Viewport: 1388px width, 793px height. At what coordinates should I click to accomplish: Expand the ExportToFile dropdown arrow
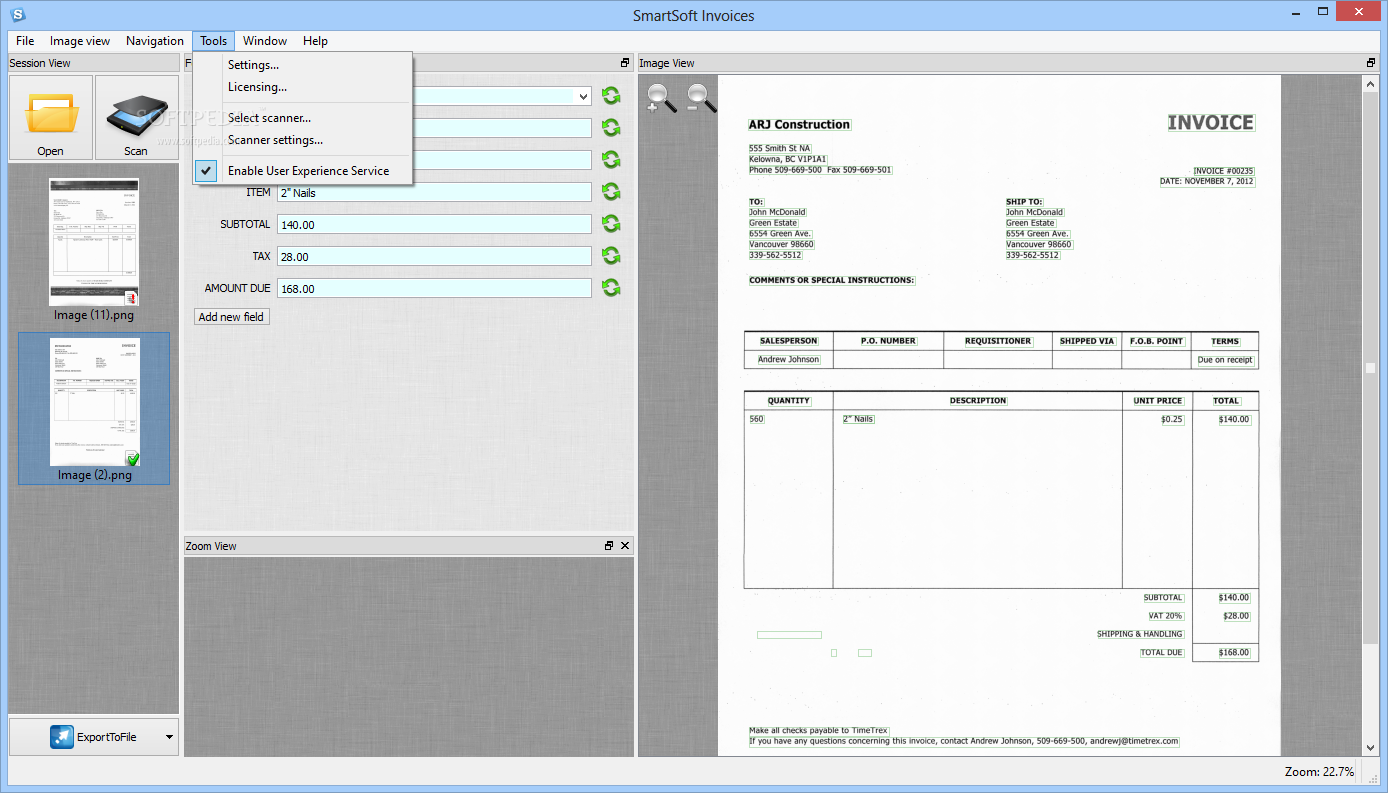click(x=169, y=738)
